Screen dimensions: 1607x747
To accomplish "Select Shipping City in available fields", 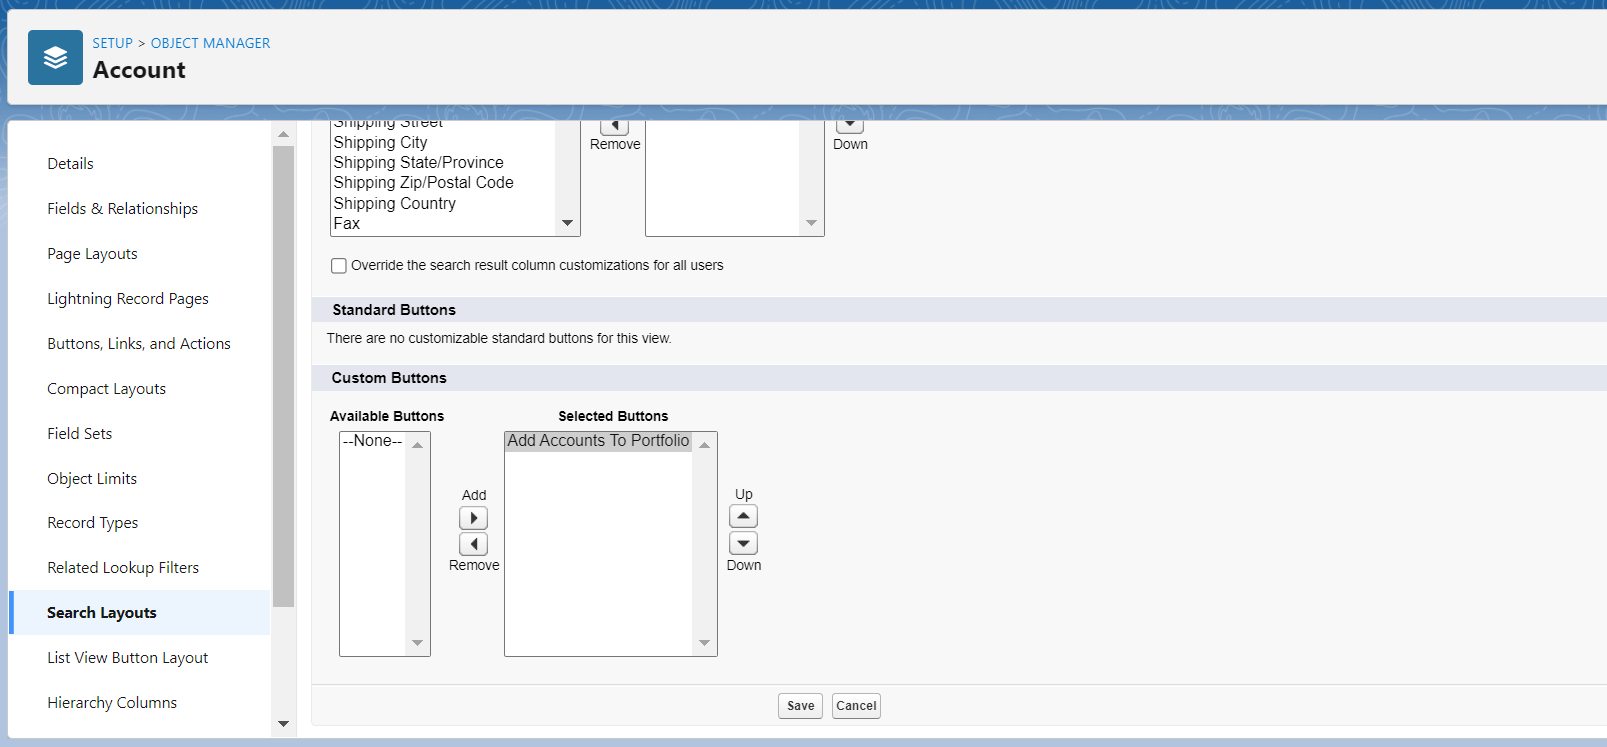I will [x=444, y=143].
